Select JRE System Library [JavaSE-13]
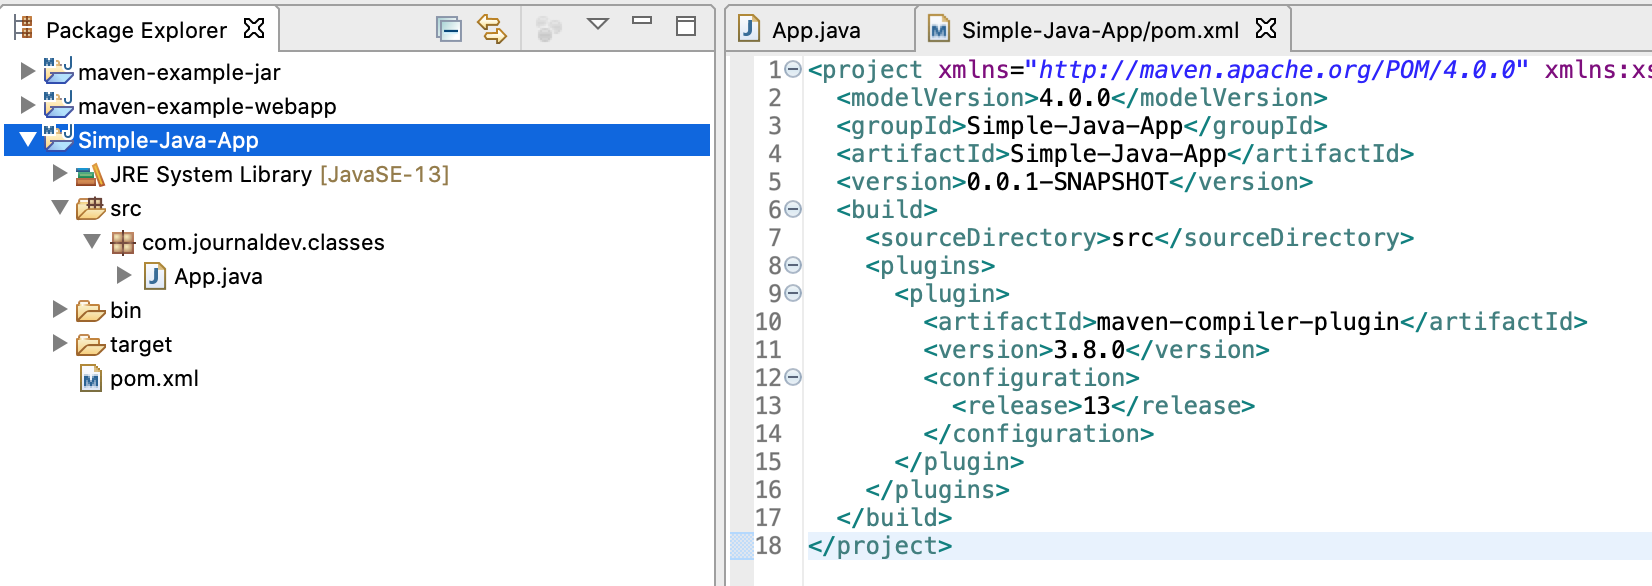1652x586 pixels. [280, 174]
